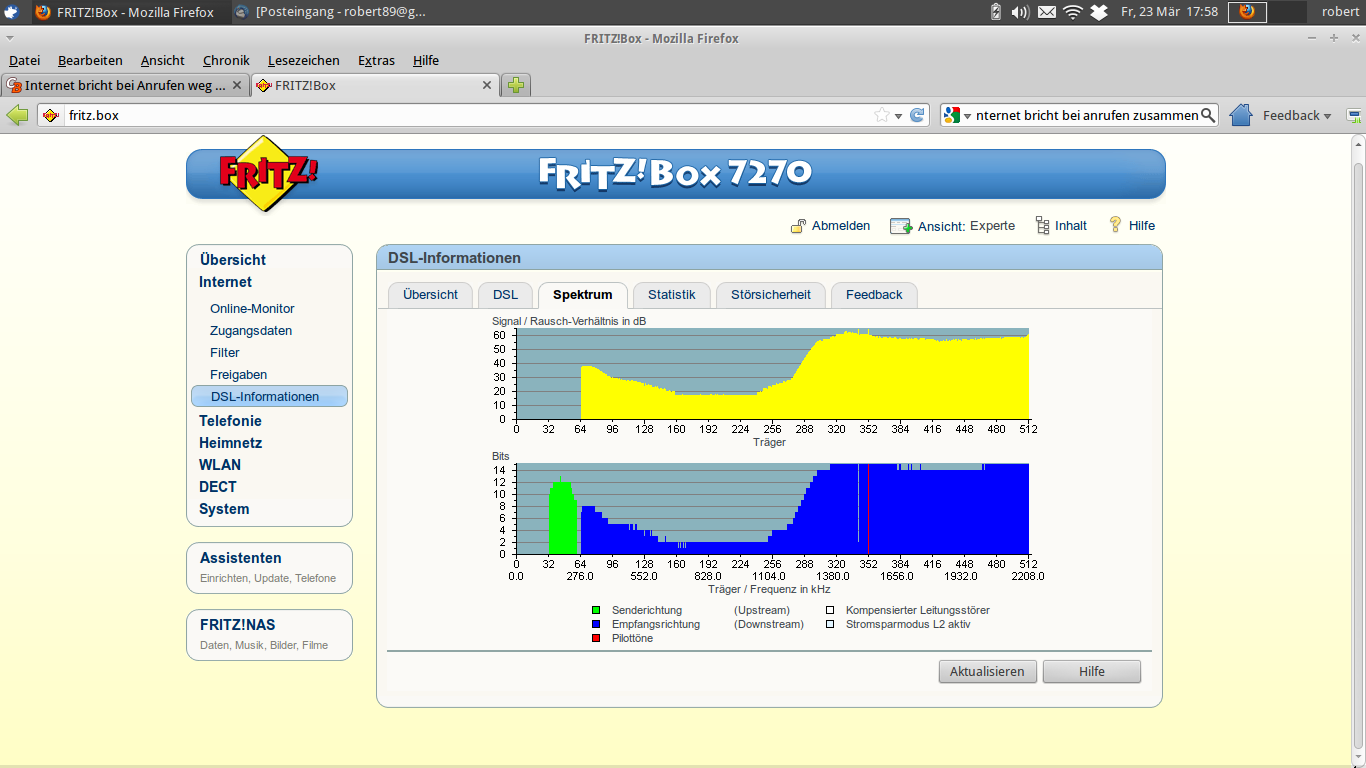This screenshot has width=1366, height=768.
Task: Toggle the Stromsparmodus L2 aktiv checkbox
Action: tap(830, 624)
